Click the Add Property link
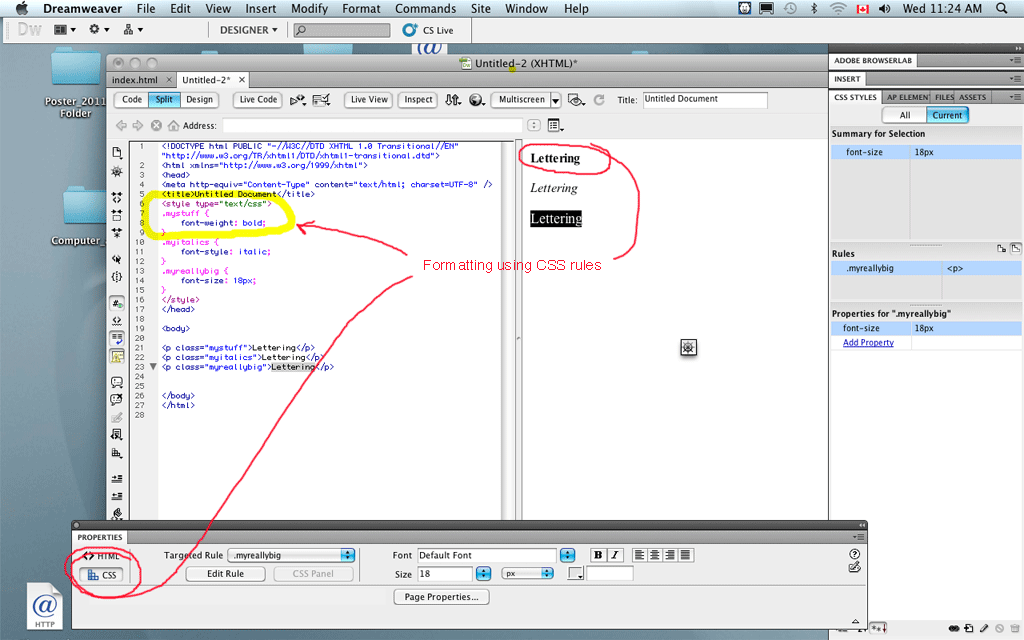Screen dimensions: 1024x640 point(868,342)
